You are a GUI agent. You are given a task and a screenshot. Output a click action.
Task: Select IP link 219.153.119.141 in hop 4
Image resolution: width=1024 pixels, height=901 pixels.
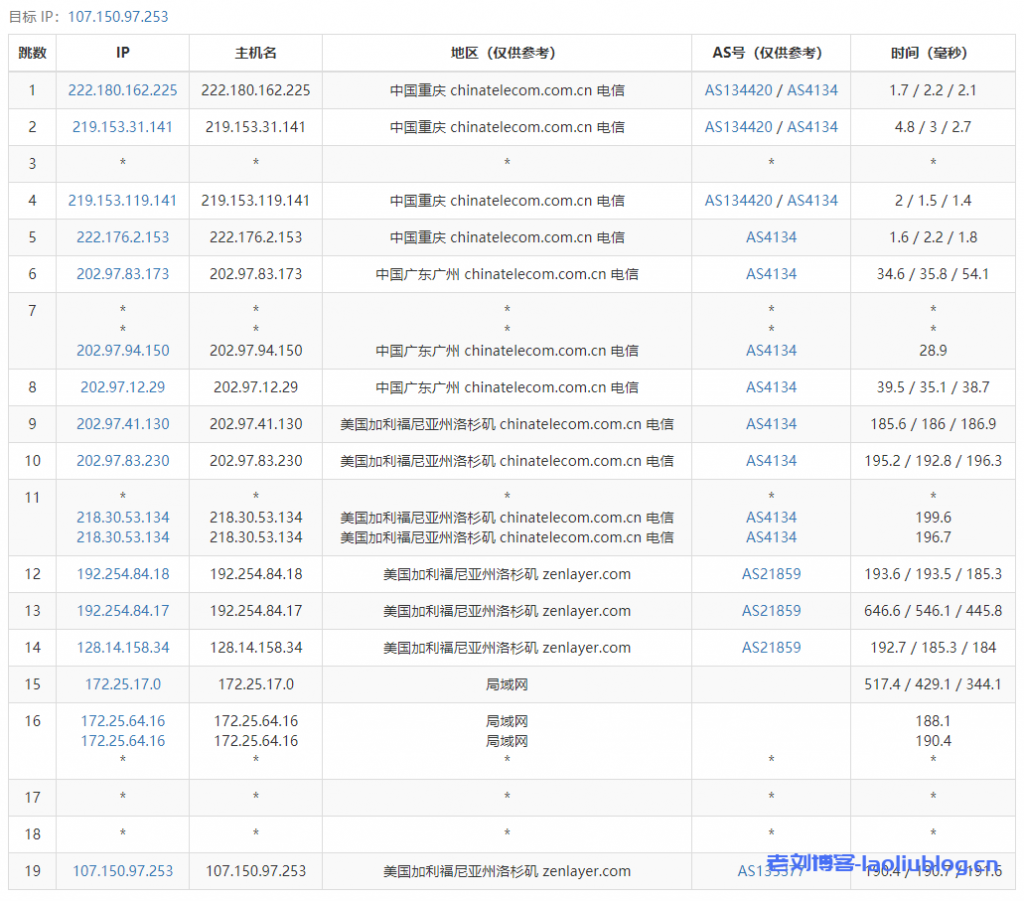[123, 201]
